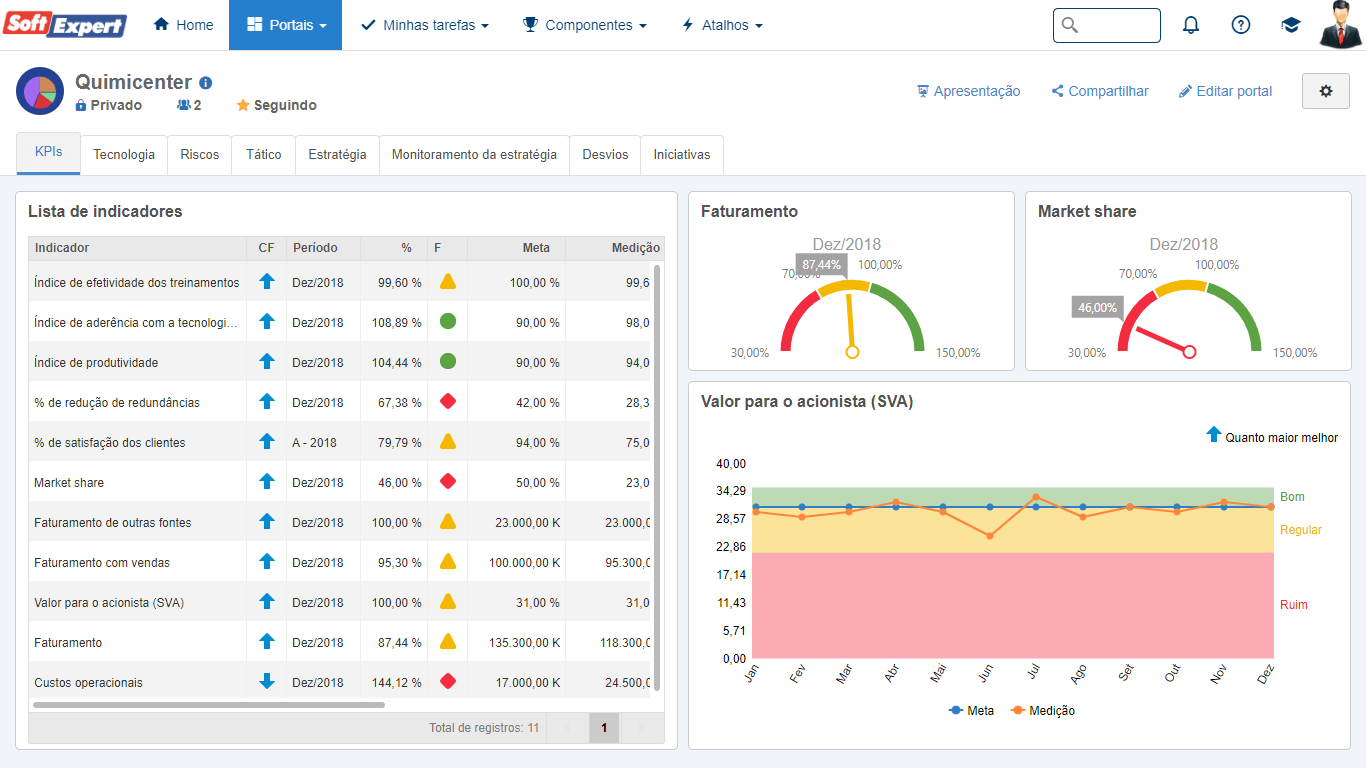Viewport: 1366px width, 768px height.
Task: Open the graduation cap training icon
Action: click(1290, 25)
